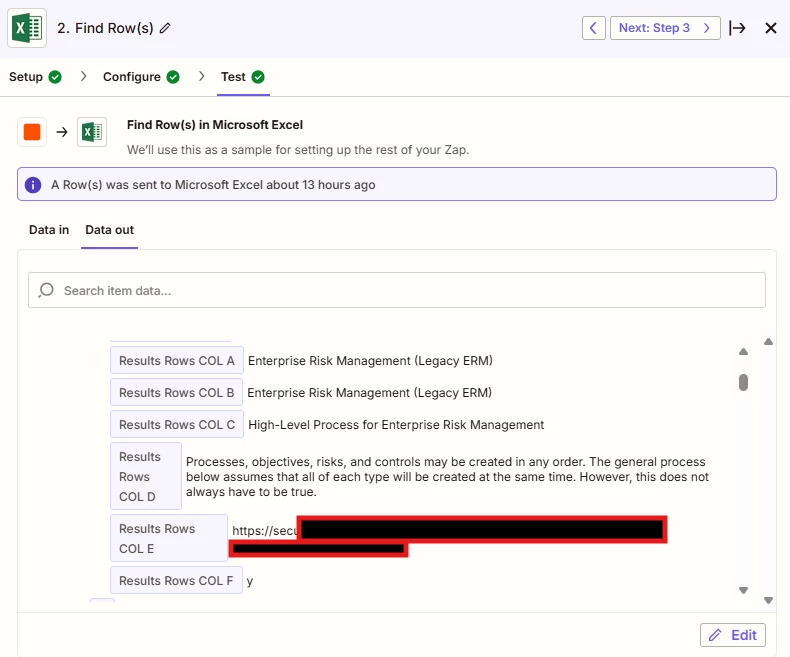This screenshot has height=657, width=790.
Task: Click the Edit button
Action: click(x=733, y=635)
